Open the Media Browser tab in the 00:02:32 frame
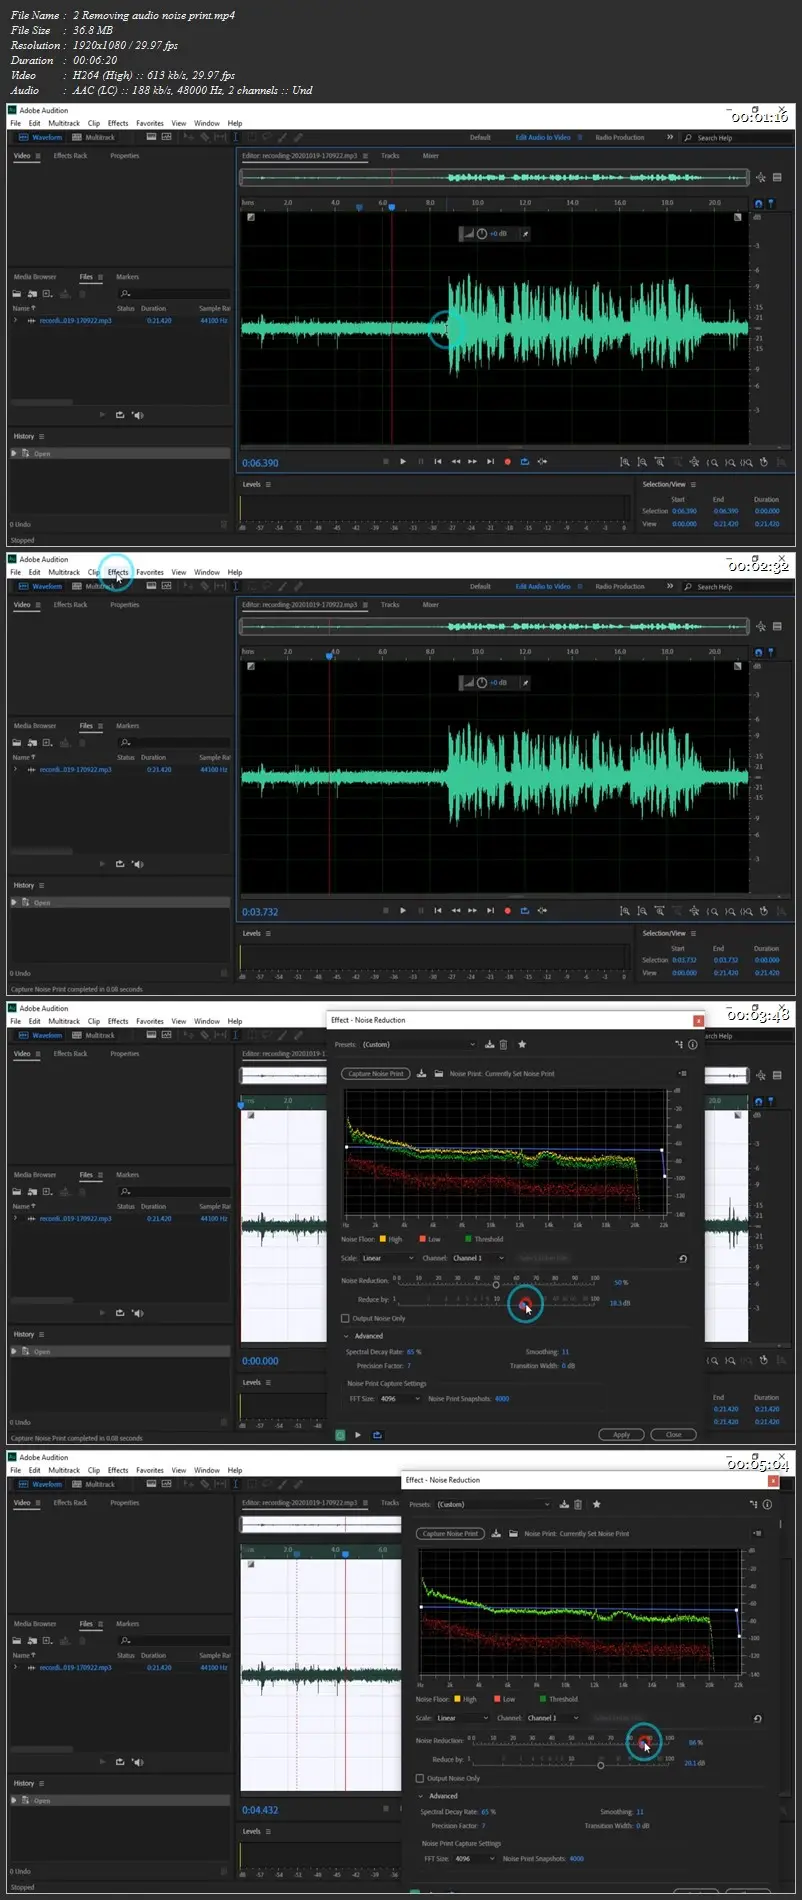Image resolution: width=802 pixels, height=1900 pixels. [35, 726]
